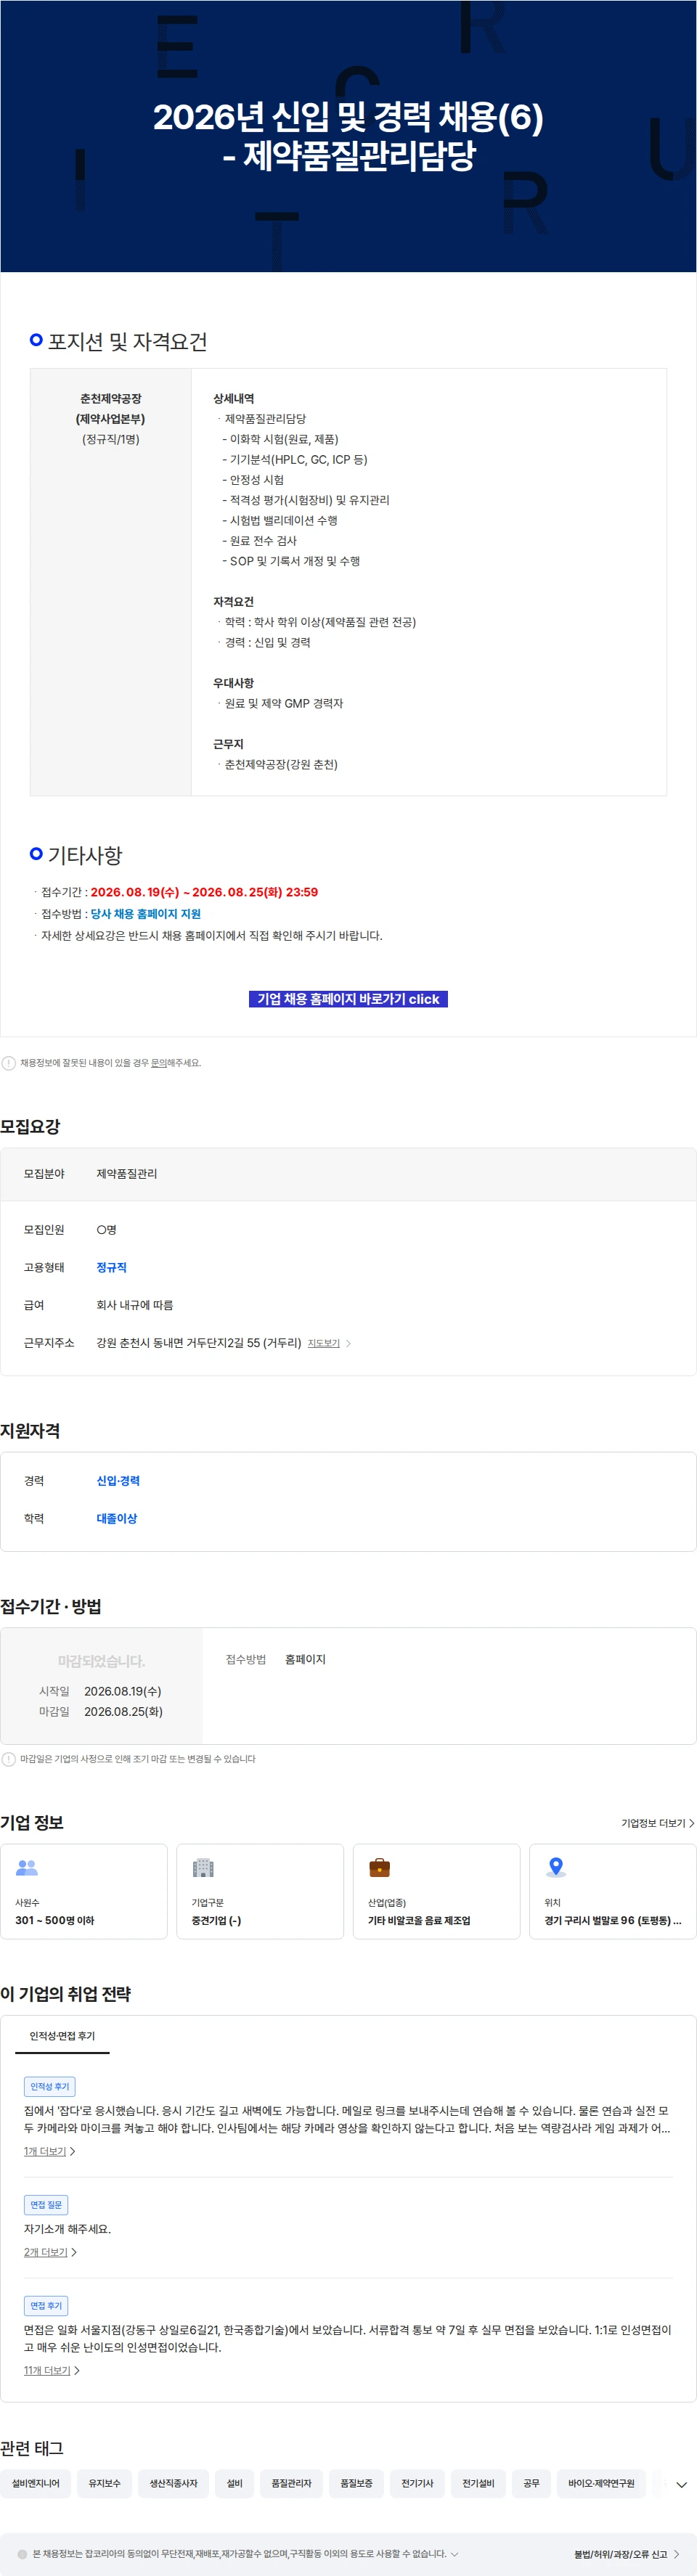Expand the copyright notice dropdown arrow in footer
The image size is (697, 2576).
454,2553
